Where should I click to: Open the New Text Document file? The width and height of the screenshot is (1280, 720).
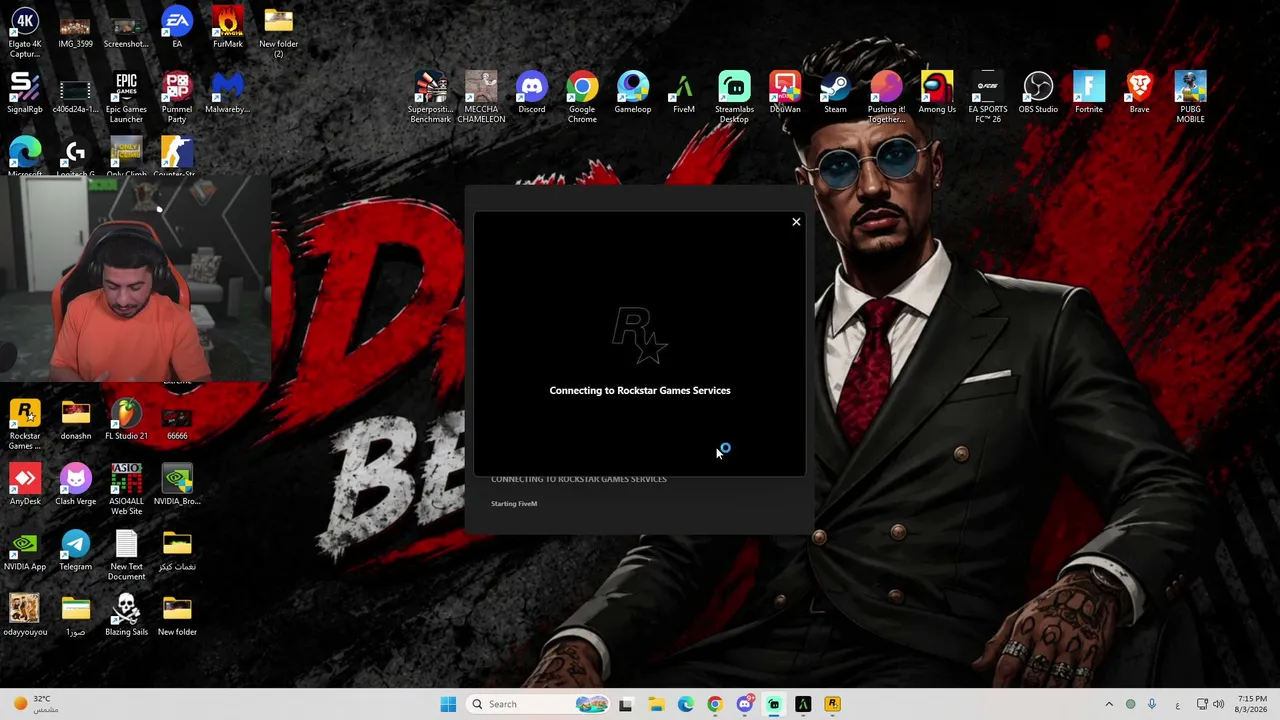[126, 555]
